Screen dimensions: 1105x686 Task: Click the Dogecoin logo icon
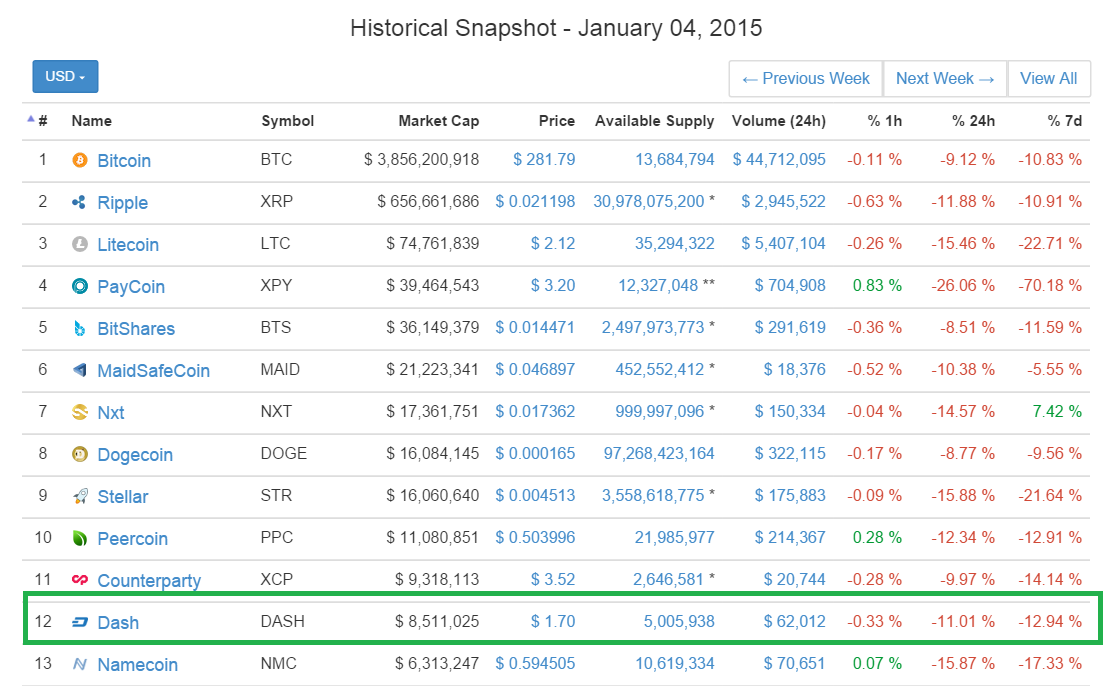coord(80,454)
